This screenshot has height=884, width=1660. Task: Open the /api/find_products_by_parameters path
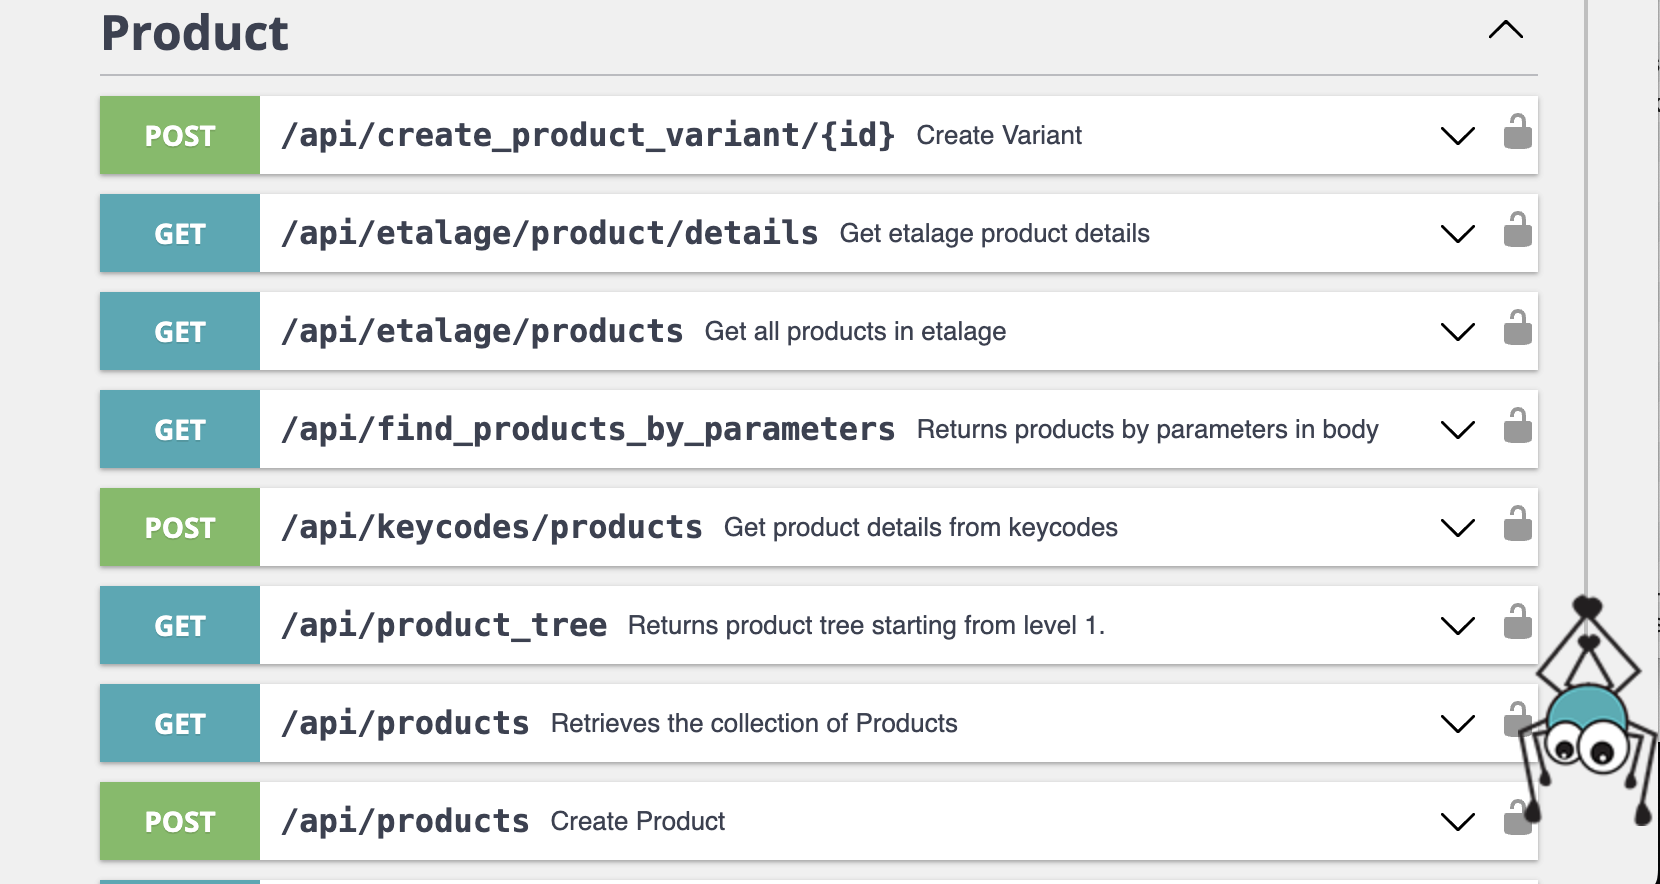pos(588,430)
